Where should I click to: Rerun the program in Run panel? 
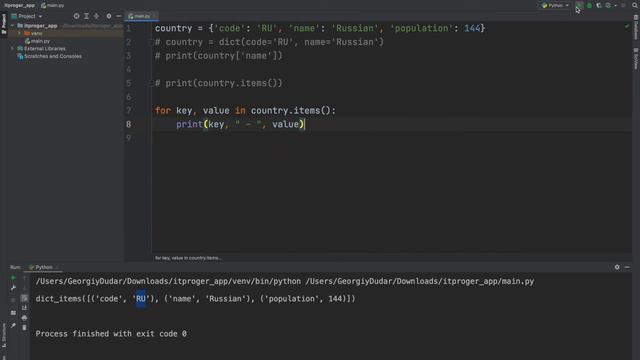(13, 278)
